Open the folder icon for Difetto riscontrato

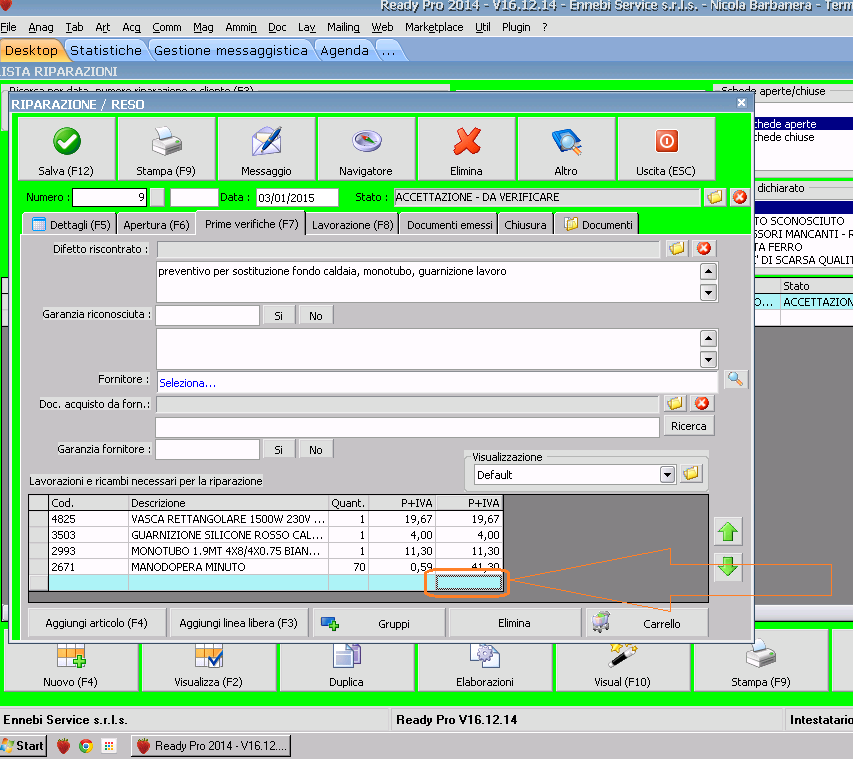pos(677,249)
